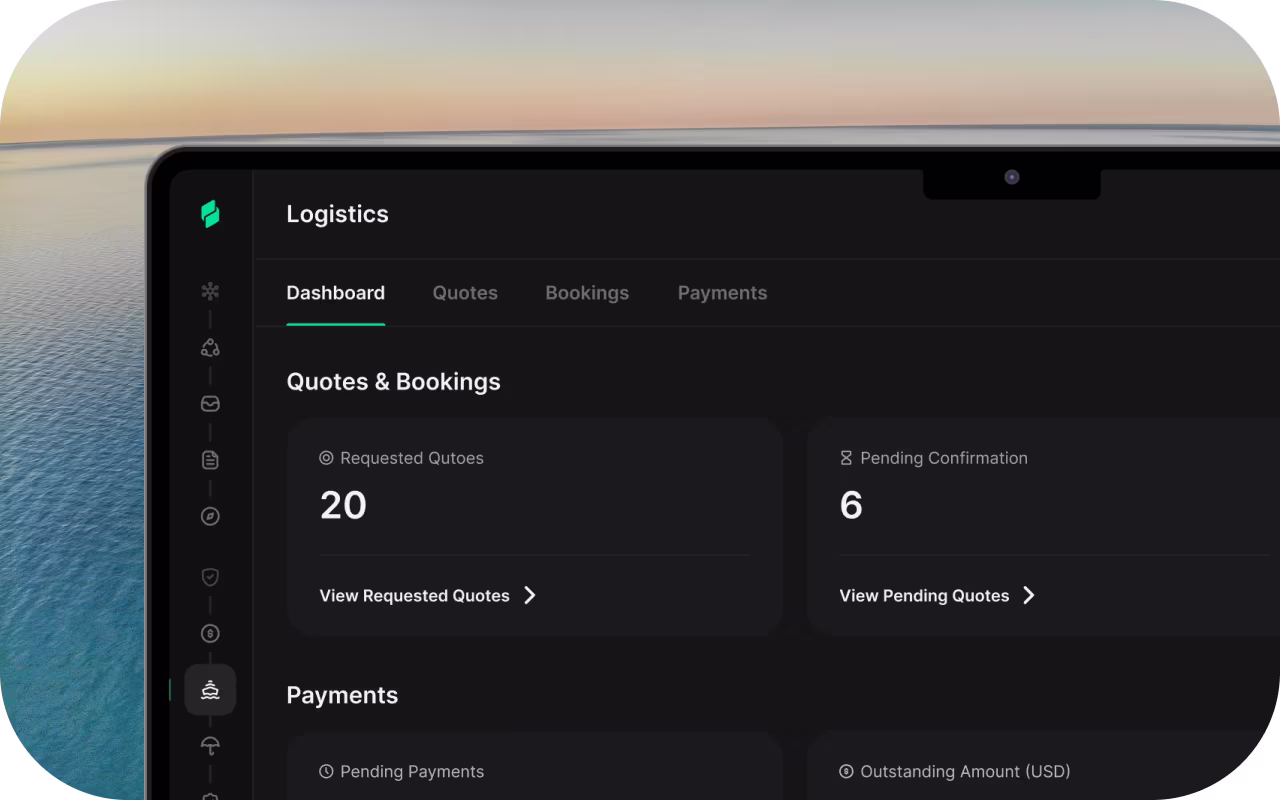This screenshot has width=1280, height=800.
Task: Click the chevron after View Requested Quotes
Action: pos(530,596)
